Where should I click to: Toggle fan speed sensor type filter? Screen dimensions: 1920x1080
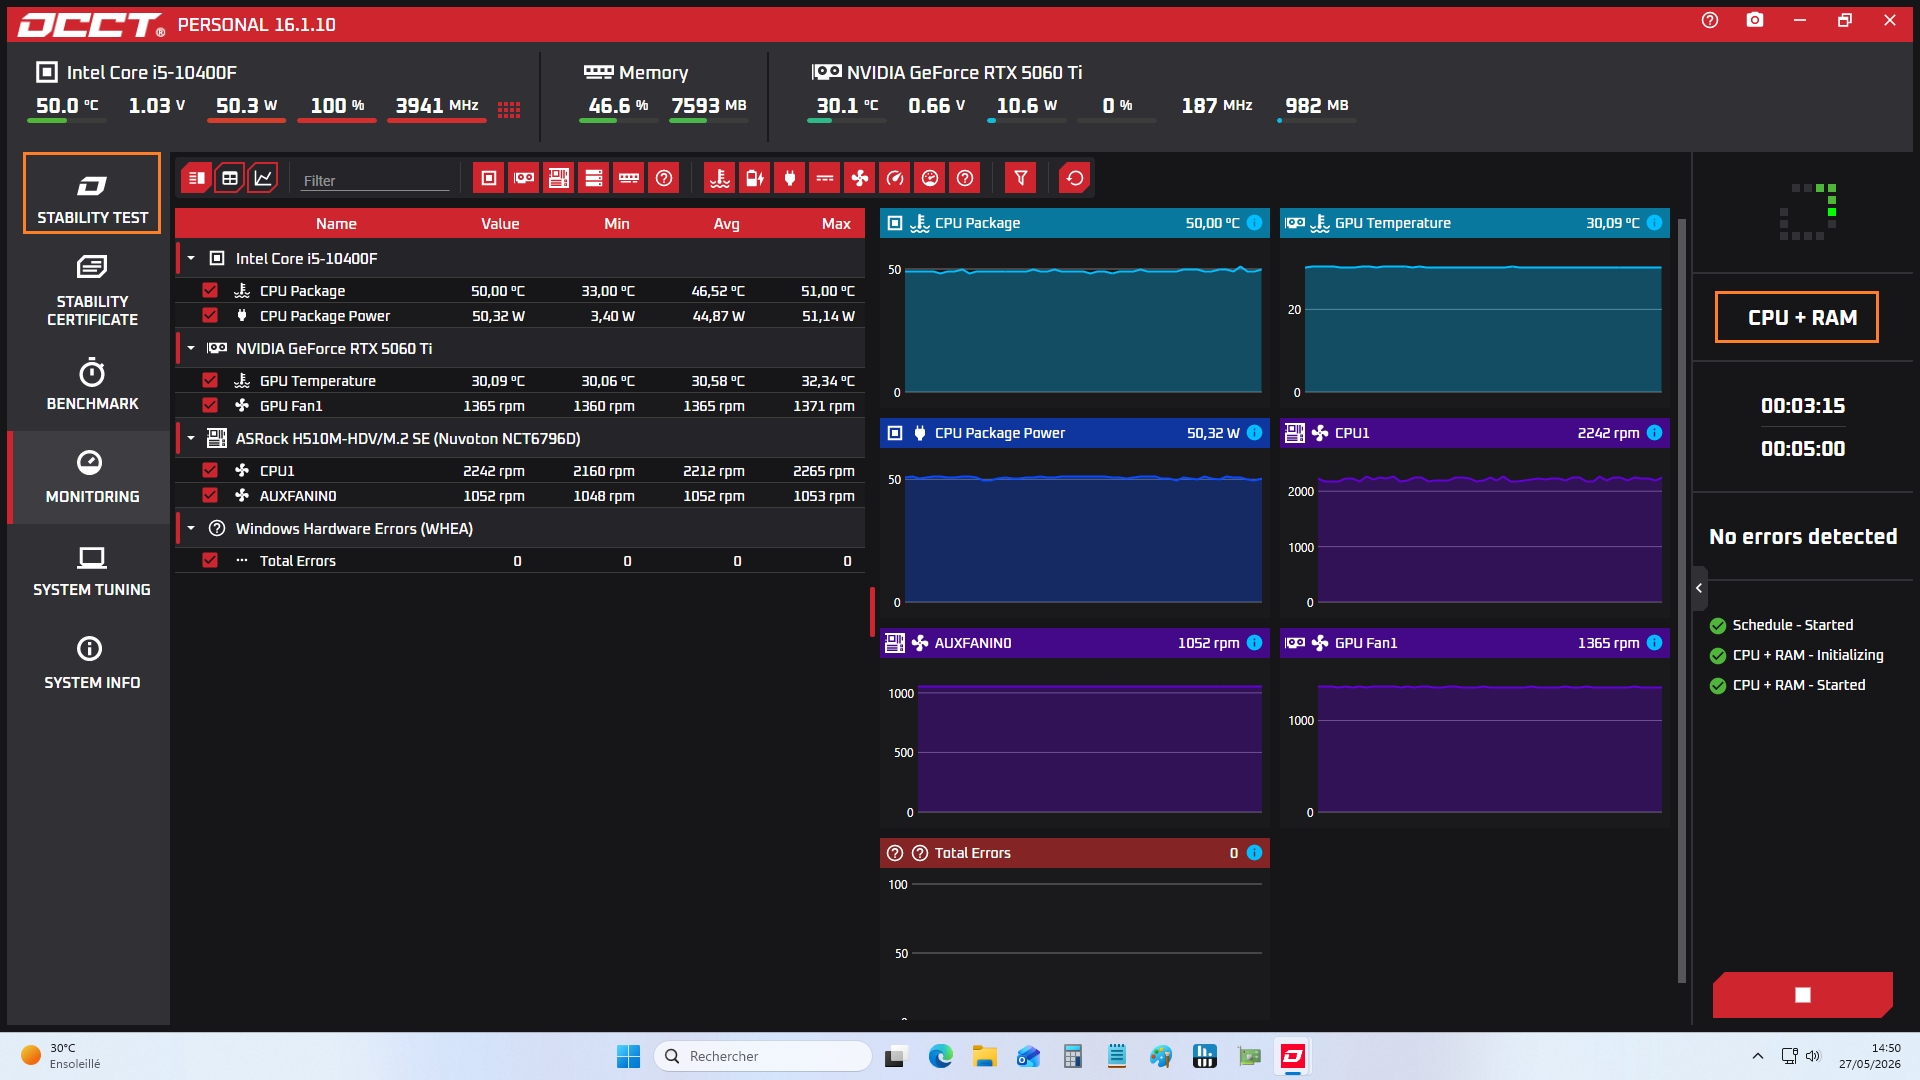860,178
